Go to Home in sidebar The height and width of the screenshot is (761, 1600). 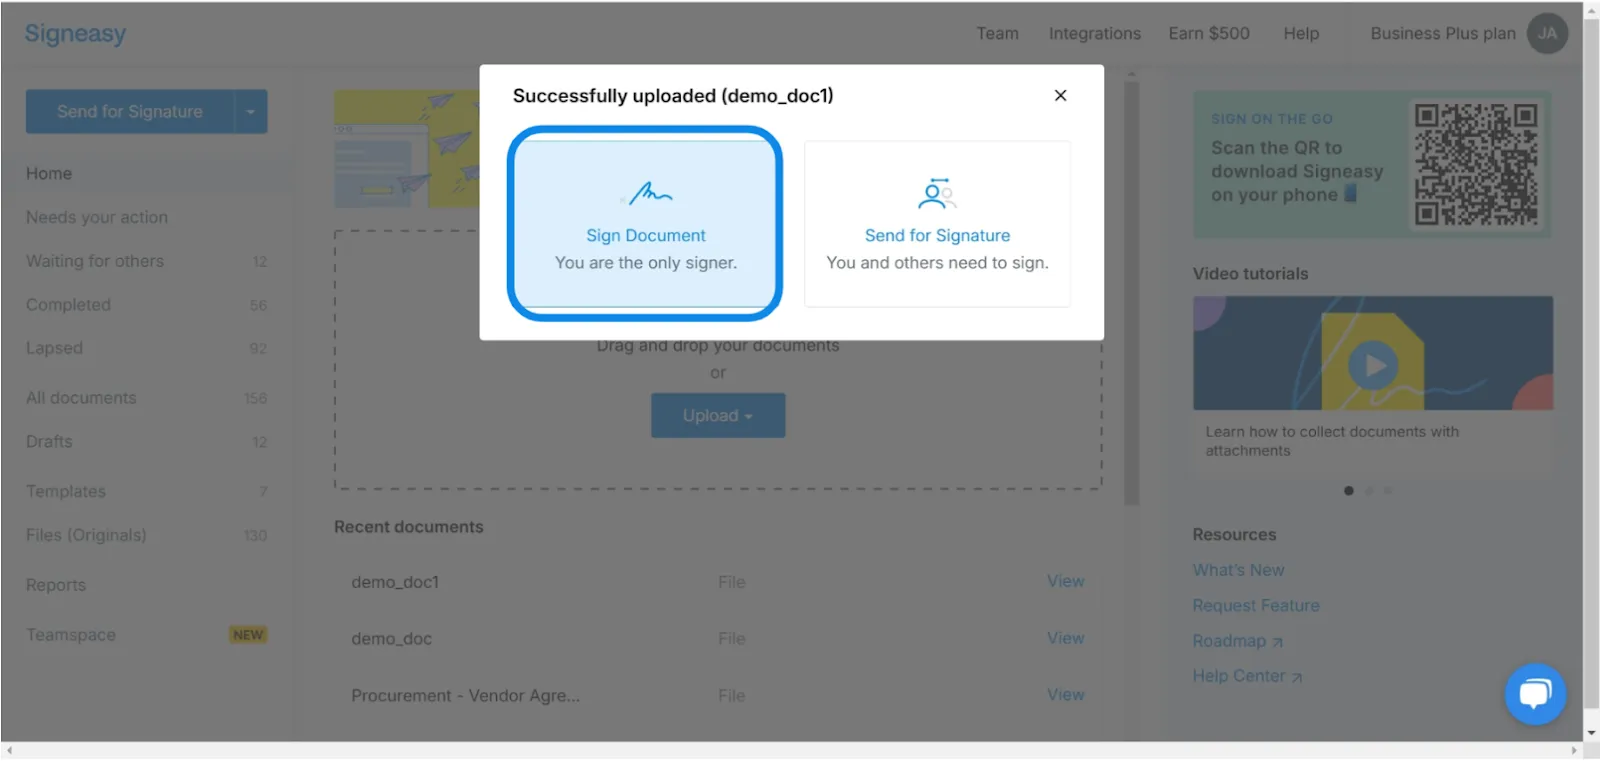coord(49,173)
